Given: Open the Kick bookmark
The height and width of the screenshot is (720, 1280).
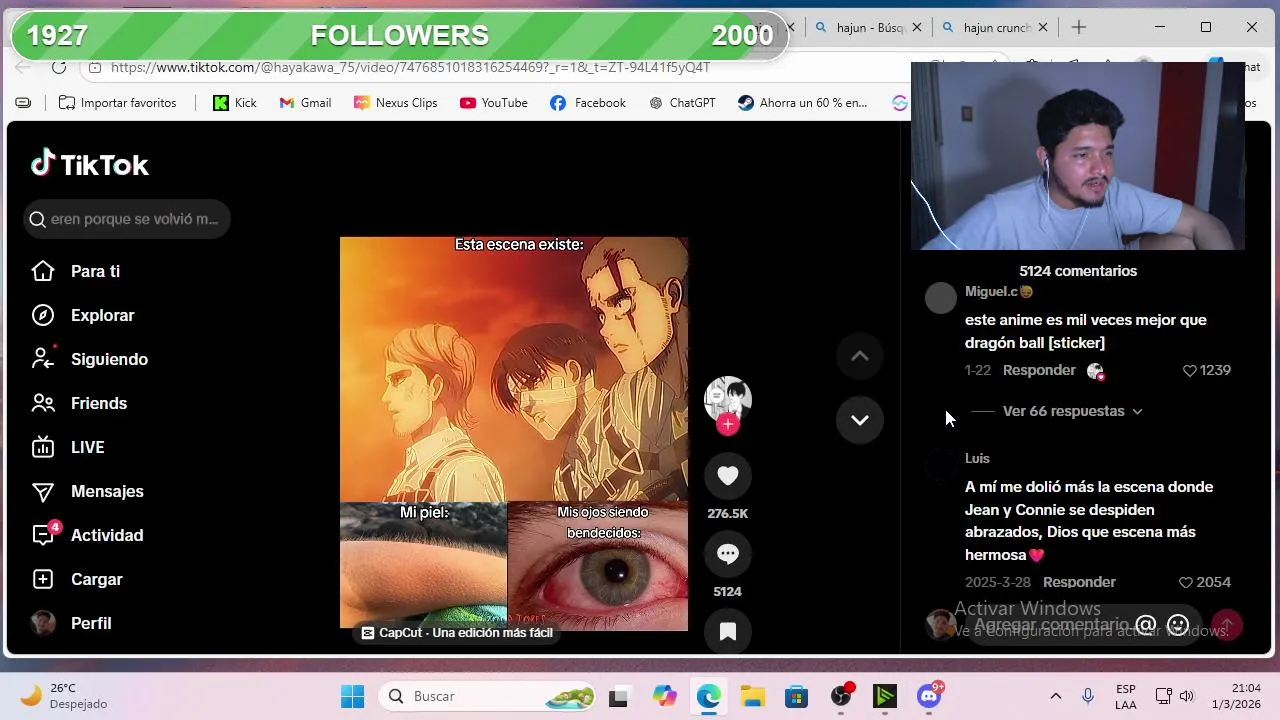Looking at the screenshot, I should tap(235, 103).
